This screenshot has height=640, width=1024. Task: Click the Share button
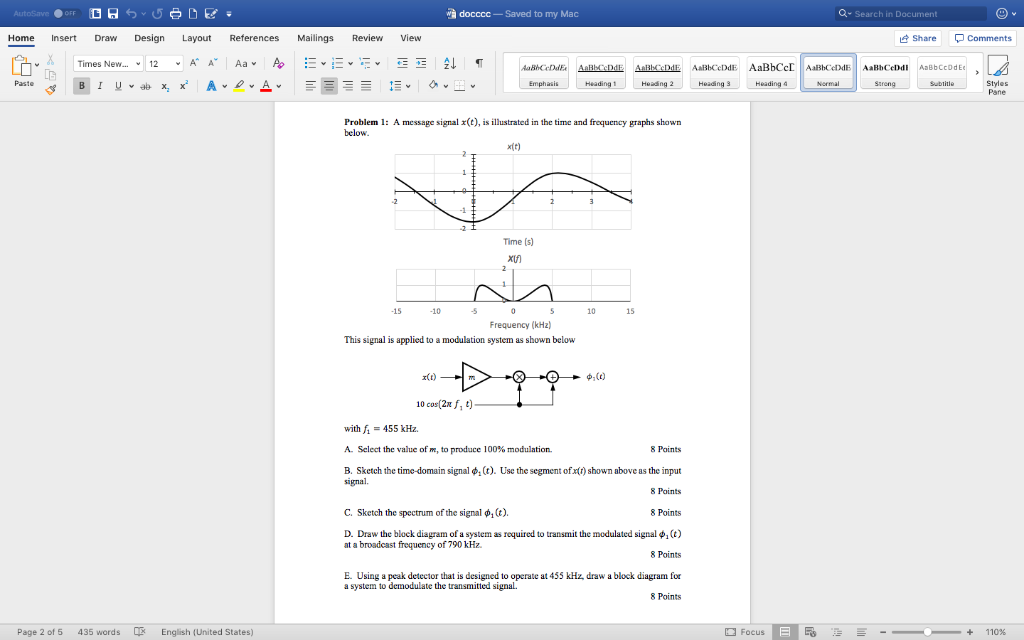click(918, 39)
